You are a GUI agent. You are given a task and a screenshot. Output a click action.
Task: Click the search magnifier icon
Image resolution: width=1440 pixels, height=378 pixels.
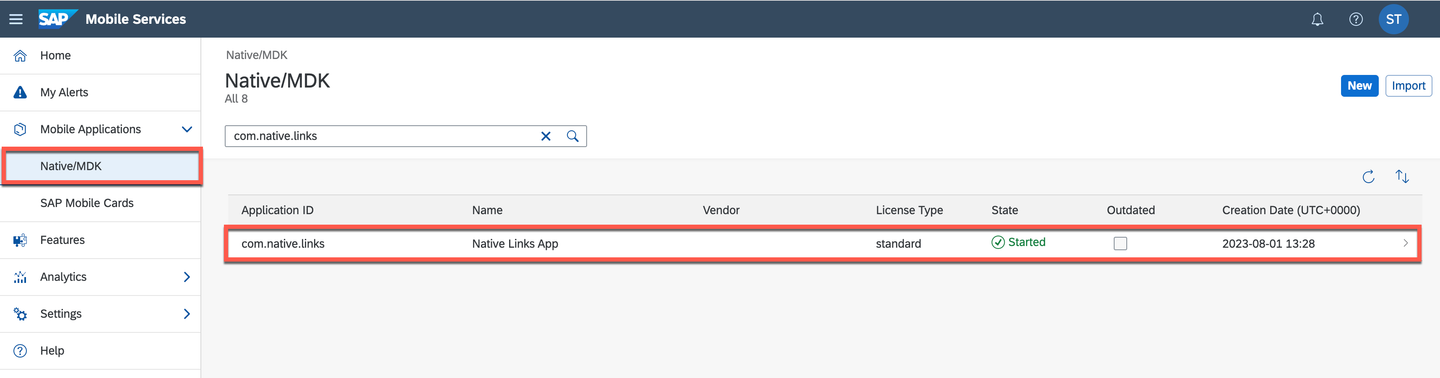pos(573,136)
